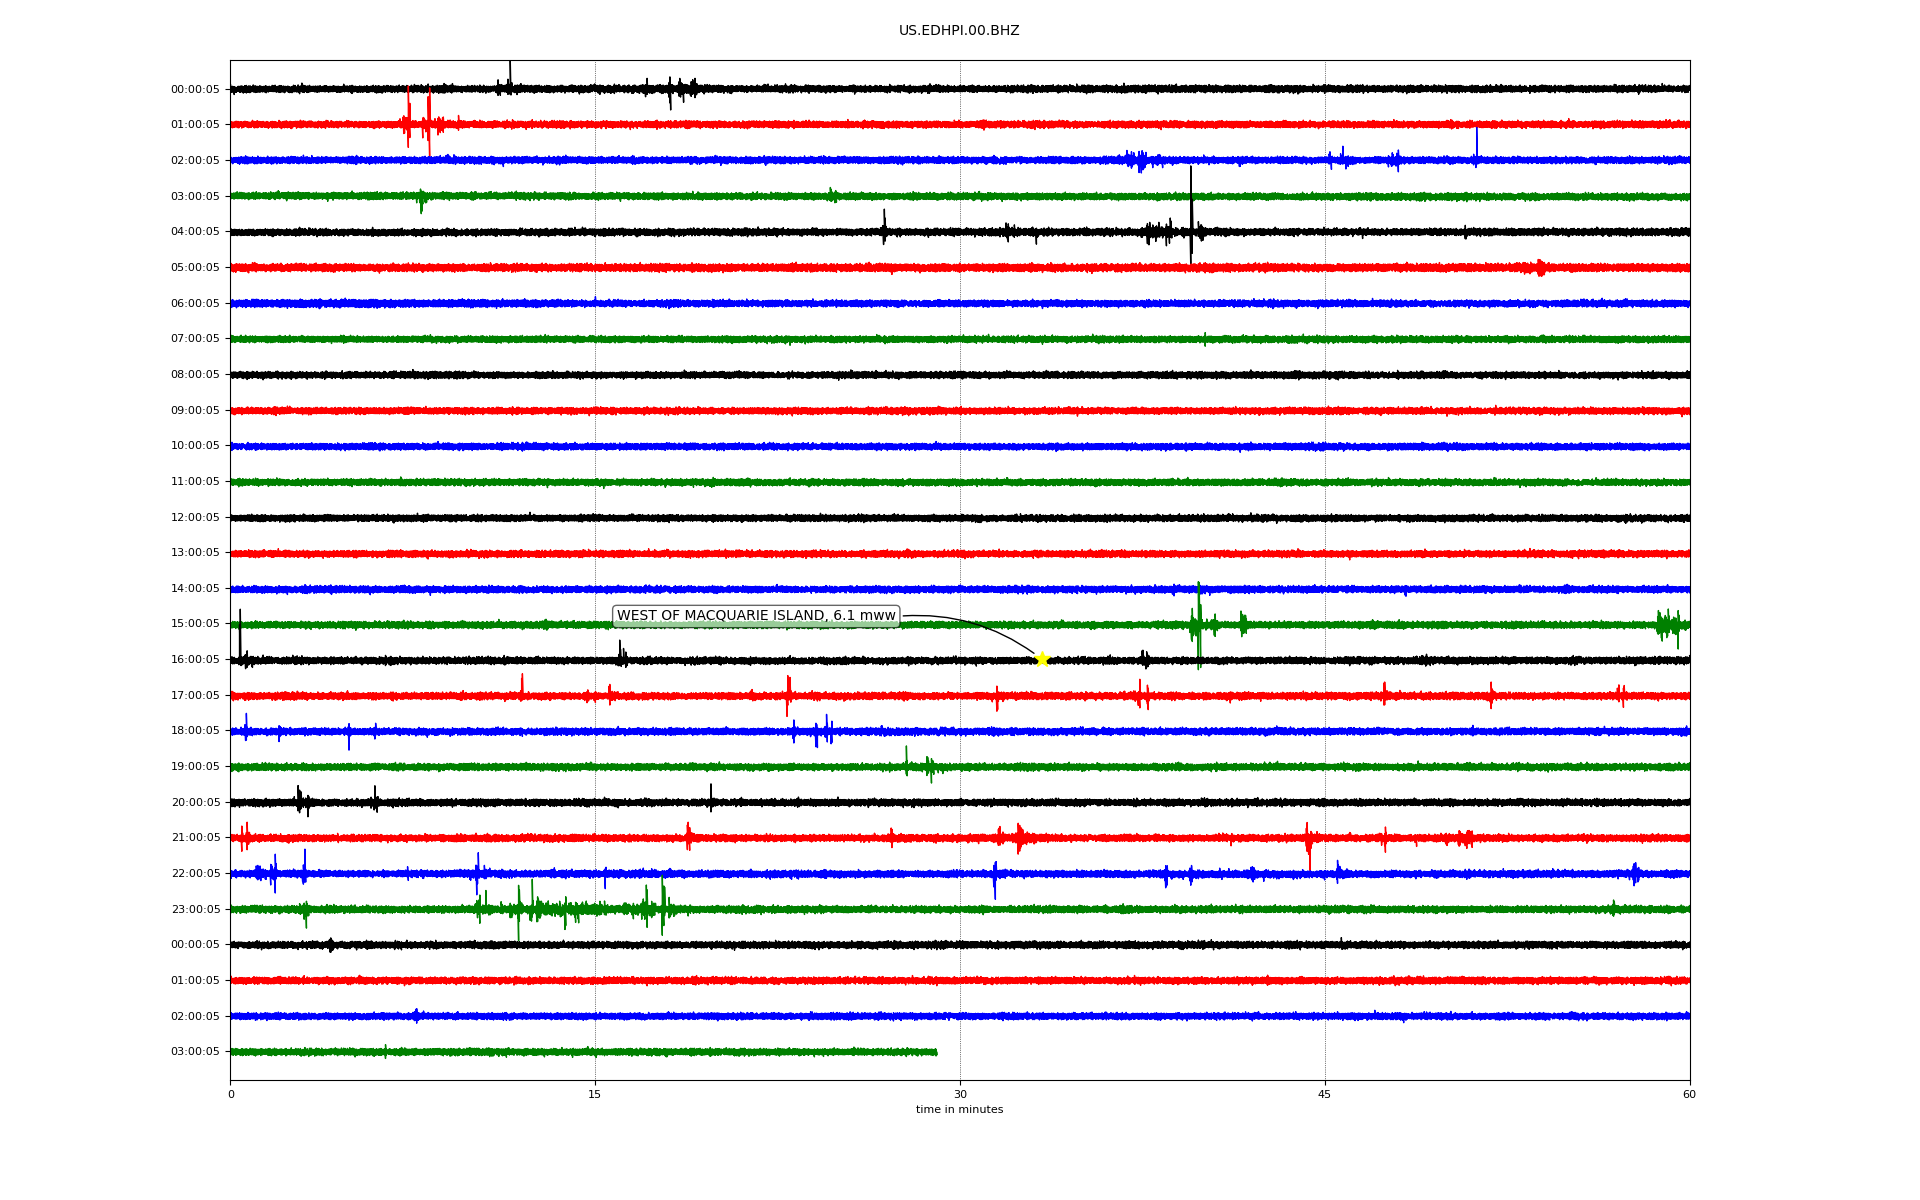
Task: Select the WEST OF MACQUARIE ISLAND annotation label
Action: (756, 616)
